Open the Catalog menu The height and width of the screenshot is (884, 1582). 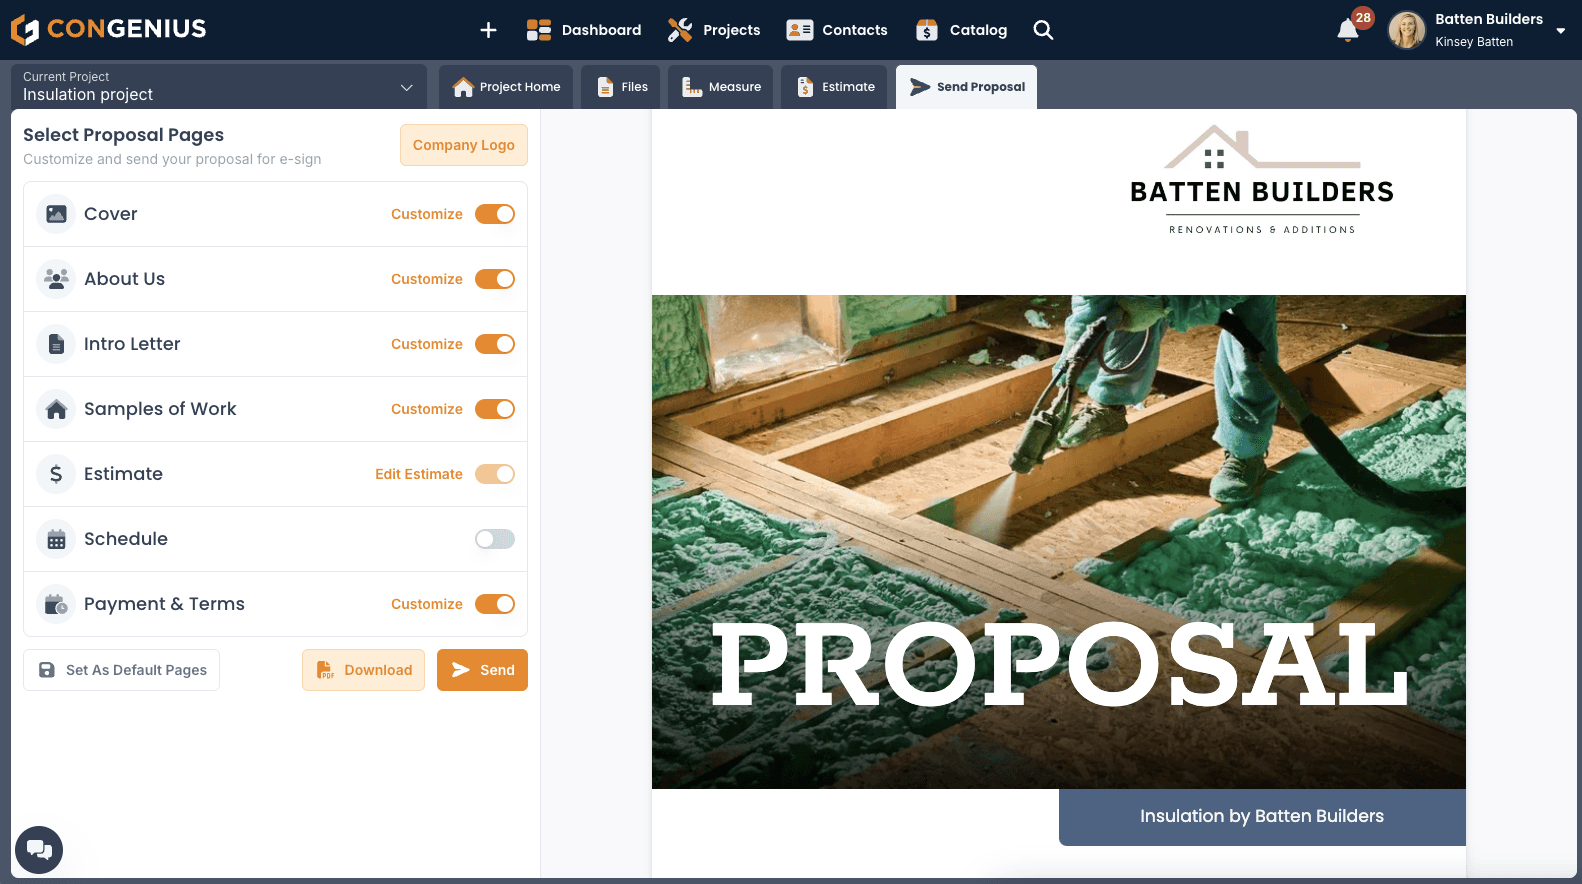(x=961, y=30)
